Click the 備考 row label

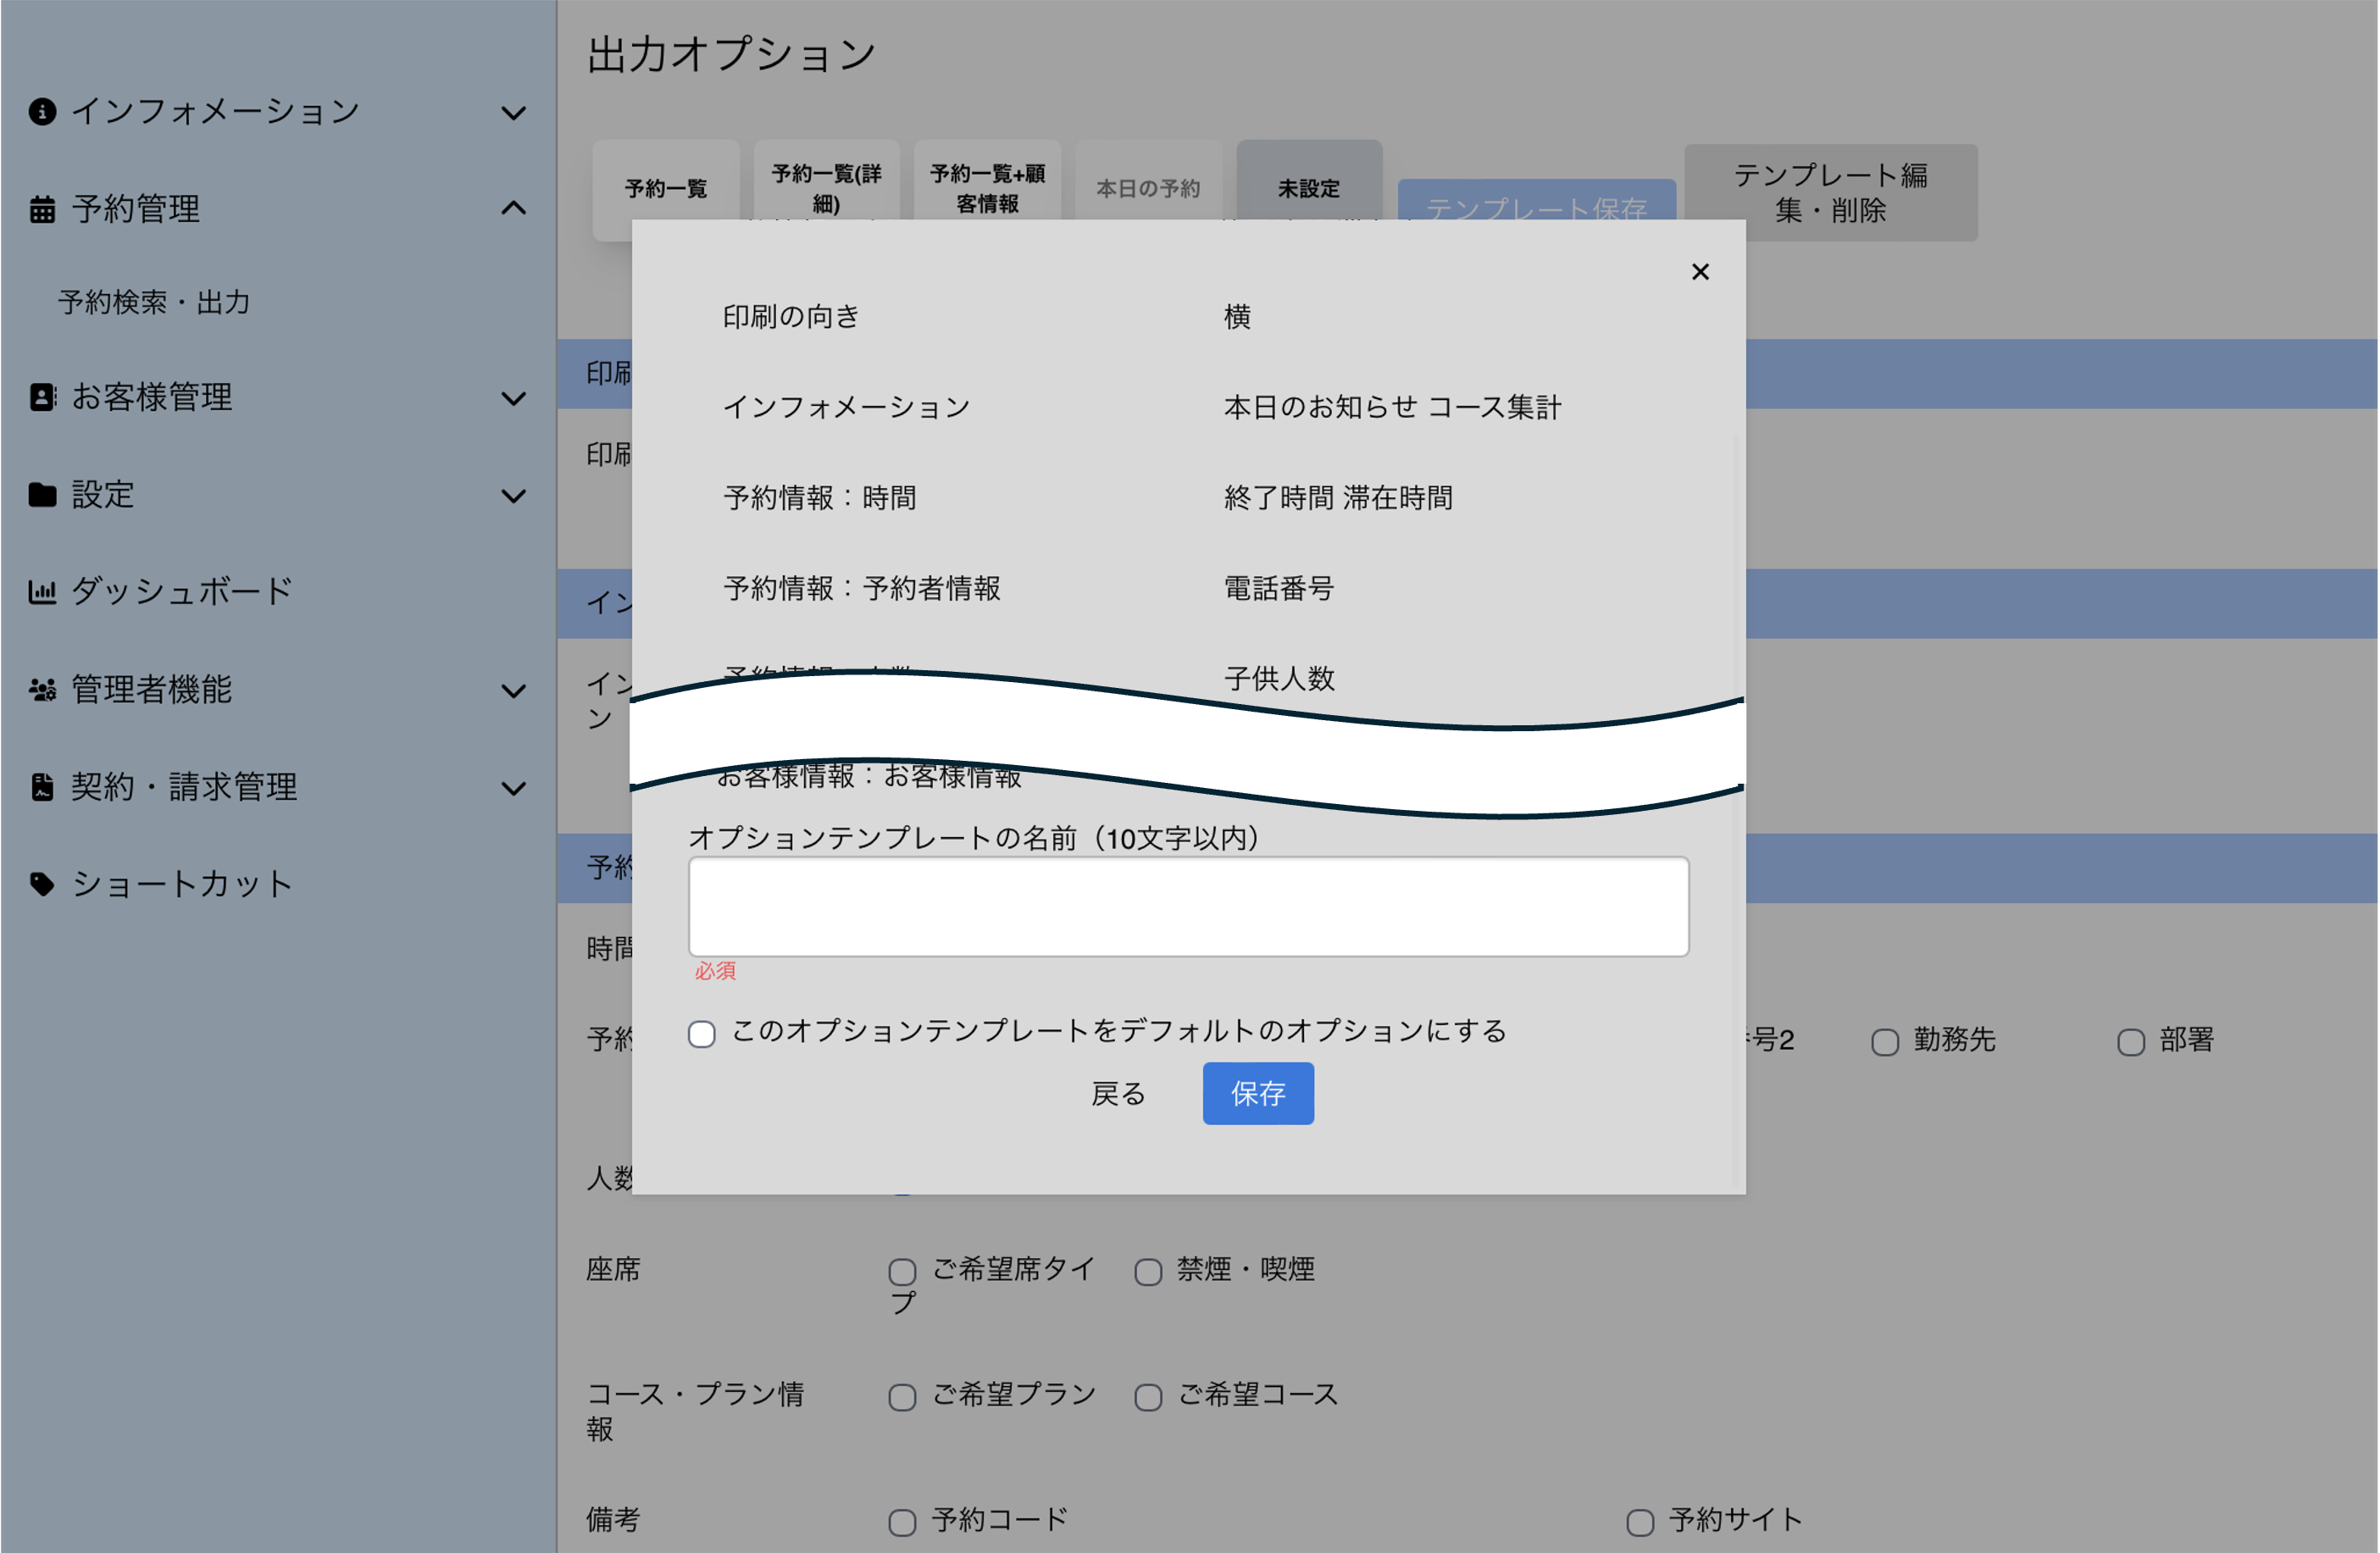click(613, 1520)
